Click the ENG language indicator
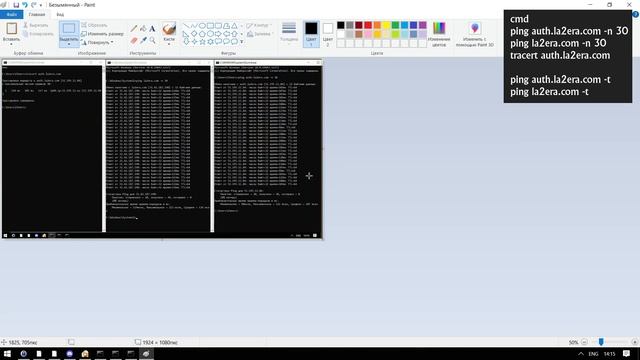The height and width of the screenshot is (360, 640). 593,354
